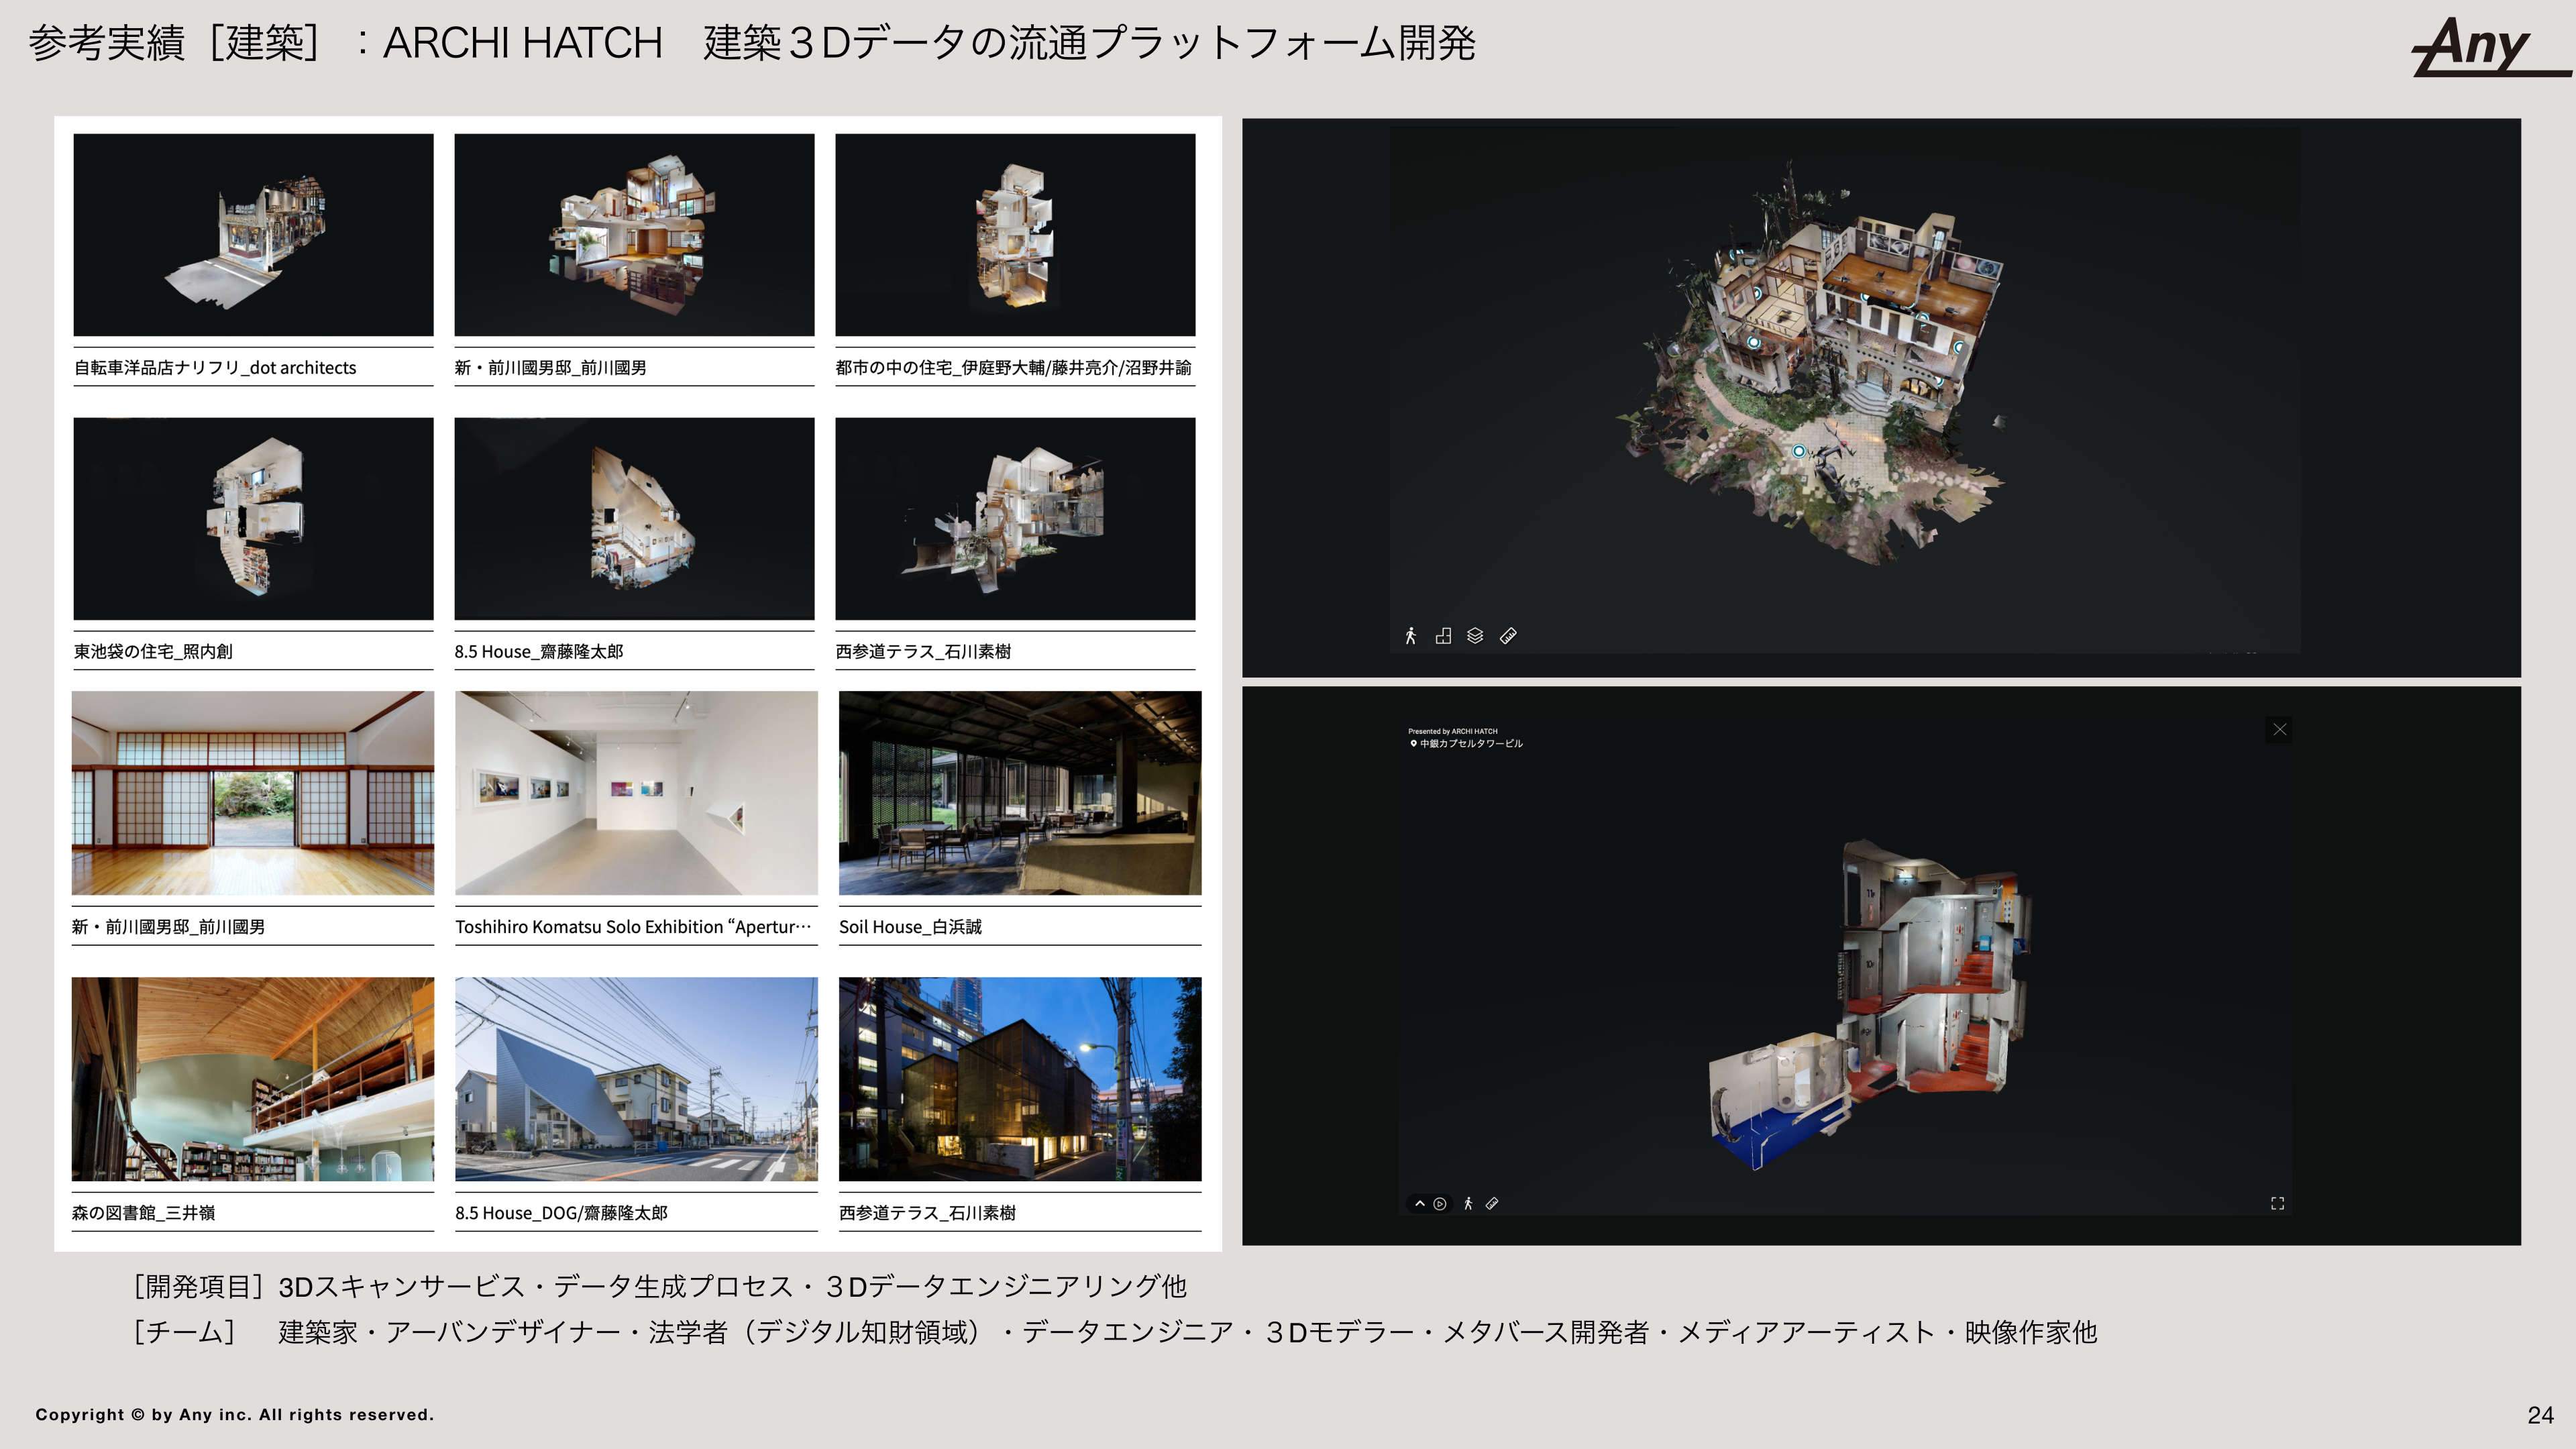Click caption 東池袋の住宅_照内創
The image size is (2576, 1449).
tap(153, 652)
